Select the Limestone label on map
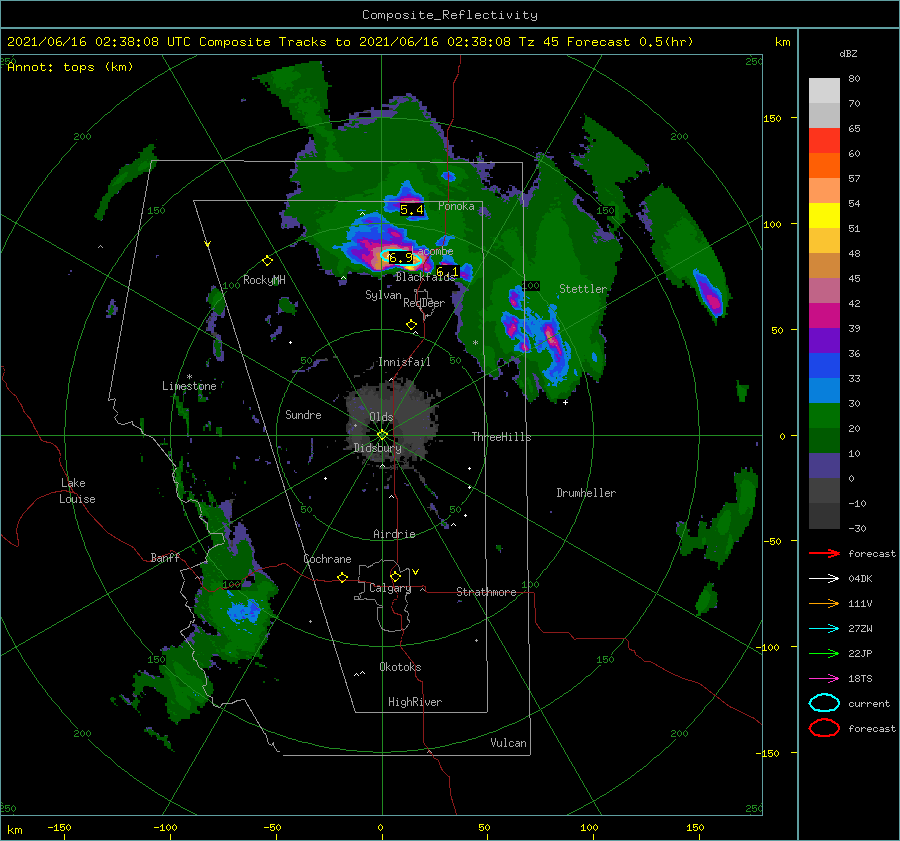The height and width of the screenshot is (841, 900). pyautogui.click(x=189, y=386)
